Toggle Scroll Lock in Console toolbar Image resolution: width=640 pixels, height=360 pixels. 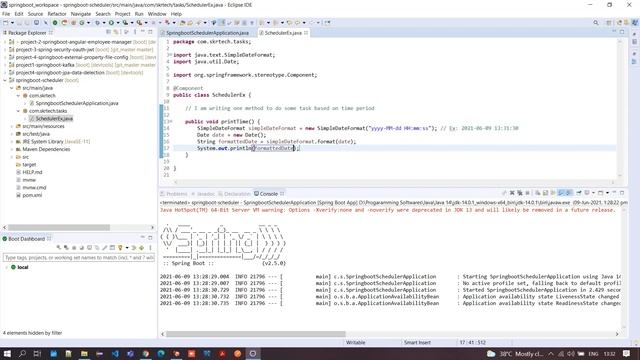(545, 193)
